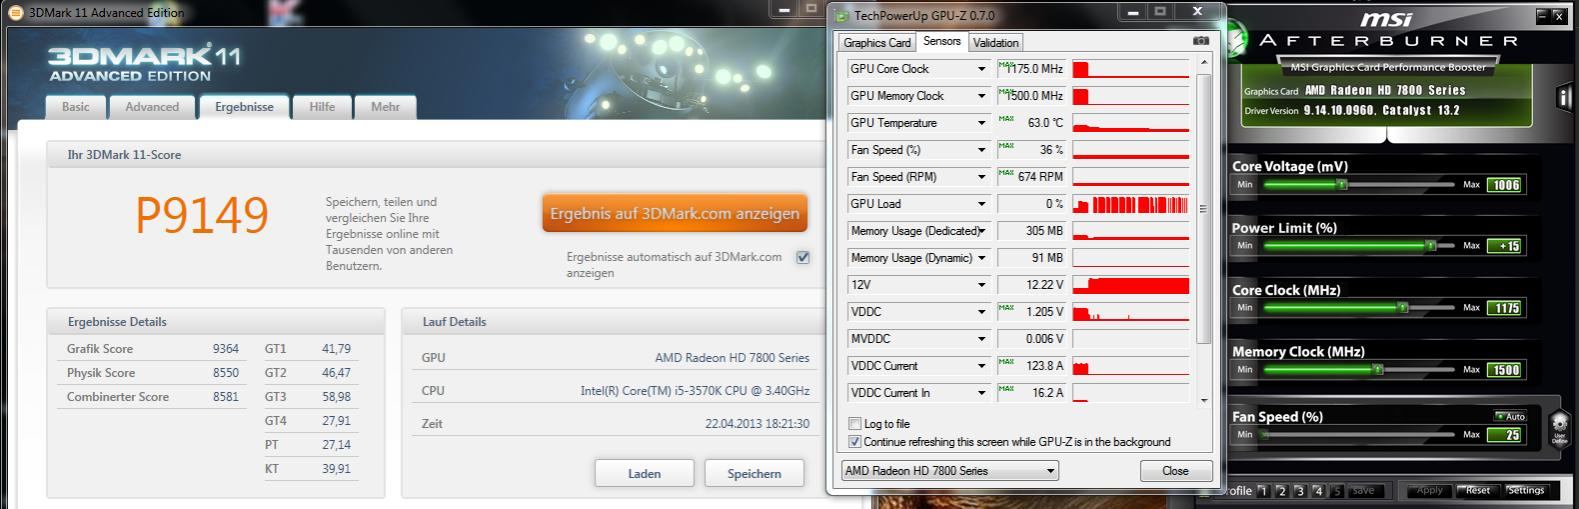The image size is (1579, 509).
Task: Click the GPU-Z title bar app icon
Action: click(x=842, y=15)
